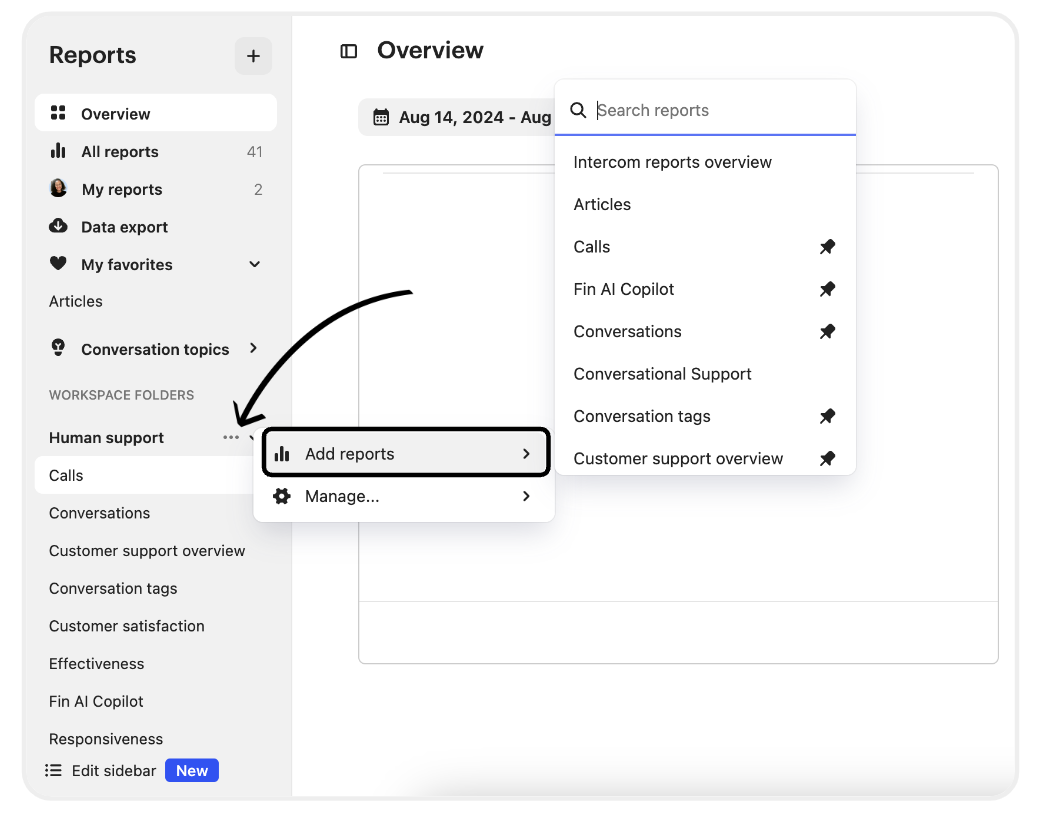Viewport: 1038px width, 816px height.
Task: Expand the Add reports submenu arrow
Action: pyautogui.click(x=526, y=454)
